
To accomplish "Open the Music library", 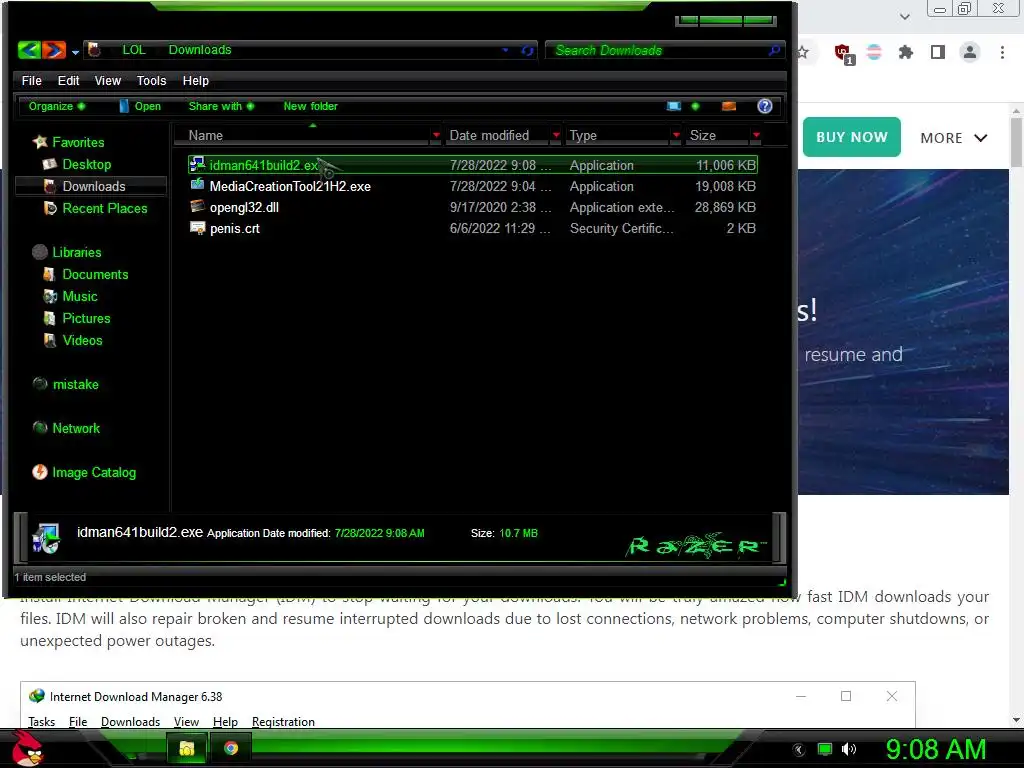I will 80,296.
